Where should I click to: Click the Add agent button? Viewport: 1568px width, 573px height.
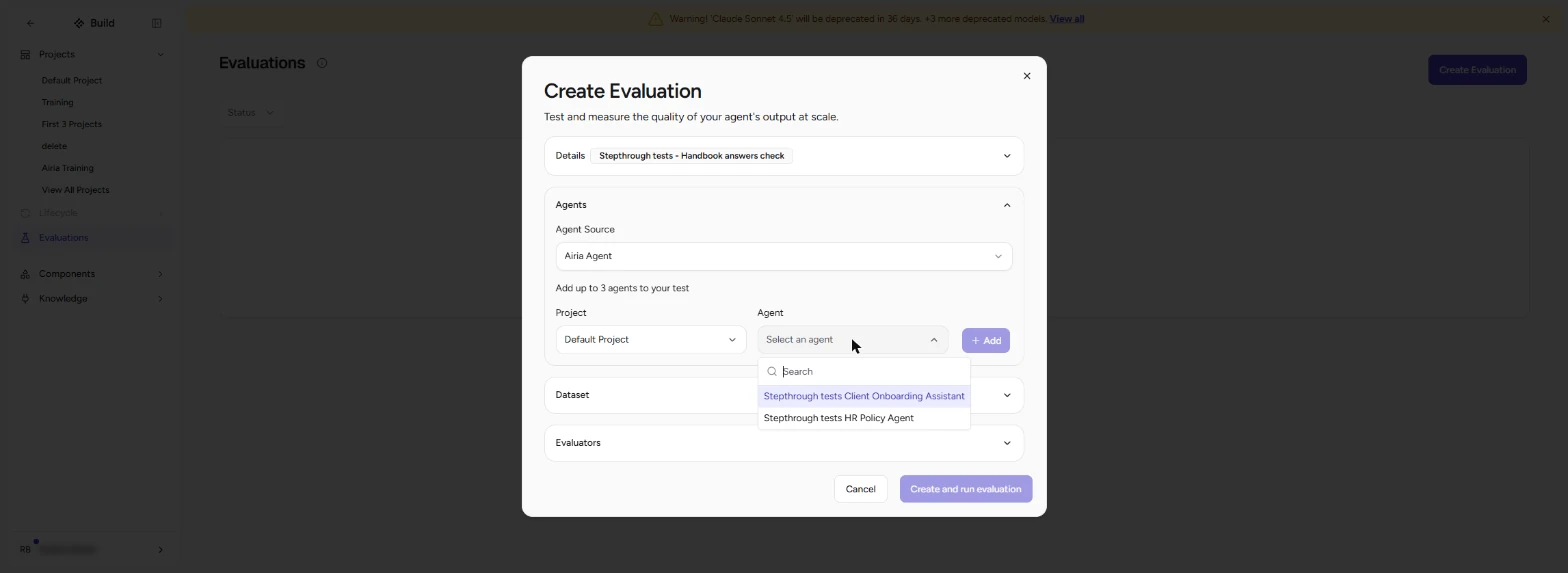pos(986,340)
